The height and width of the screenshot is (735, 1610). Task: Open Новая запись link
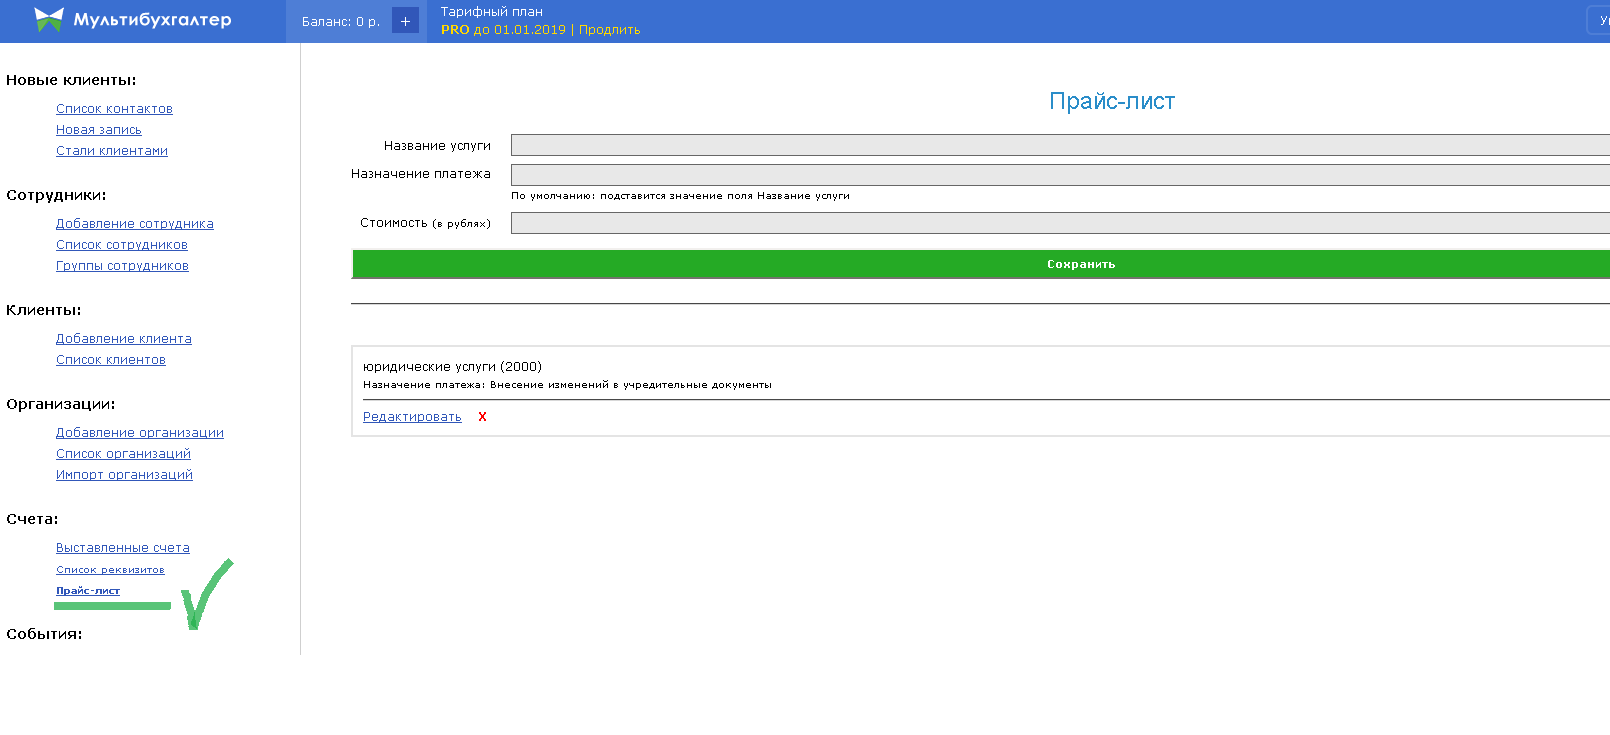pos(98,130)
